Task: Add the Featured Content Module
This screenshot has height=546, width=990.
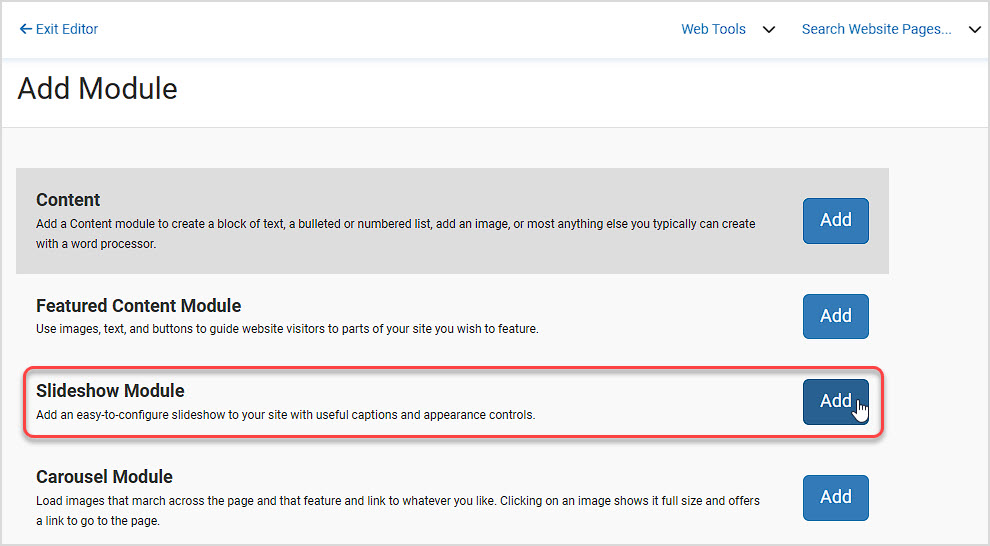Action: point(836,316)
